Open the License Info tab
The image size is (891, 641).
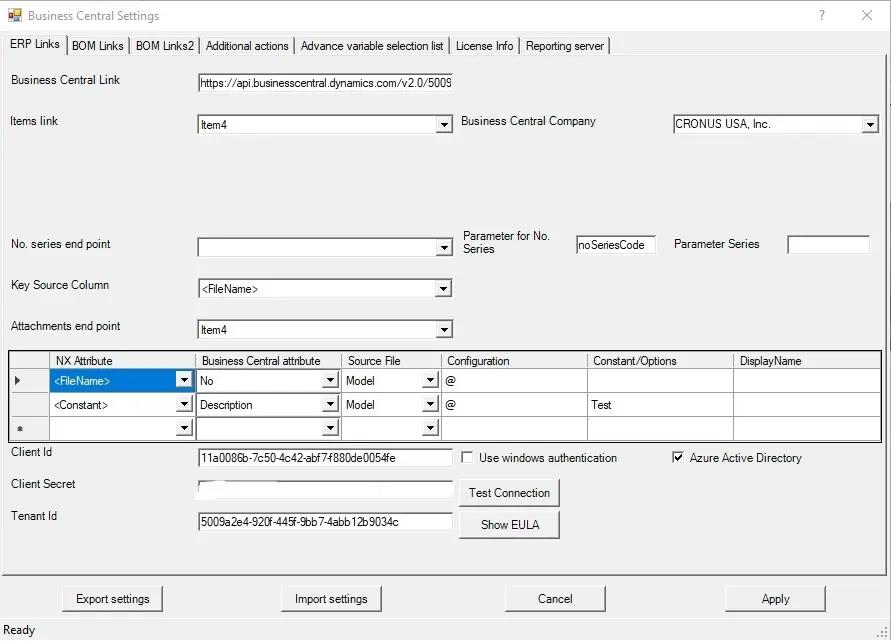[x=485, y=45]
